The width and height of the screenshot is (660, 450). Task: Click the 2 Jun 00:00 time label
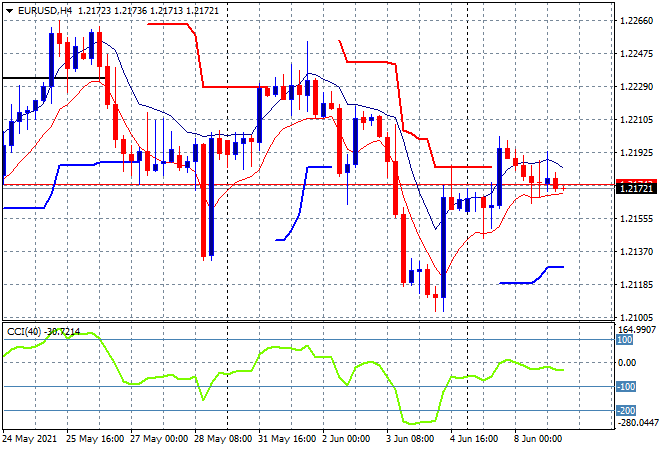(346, 439)
